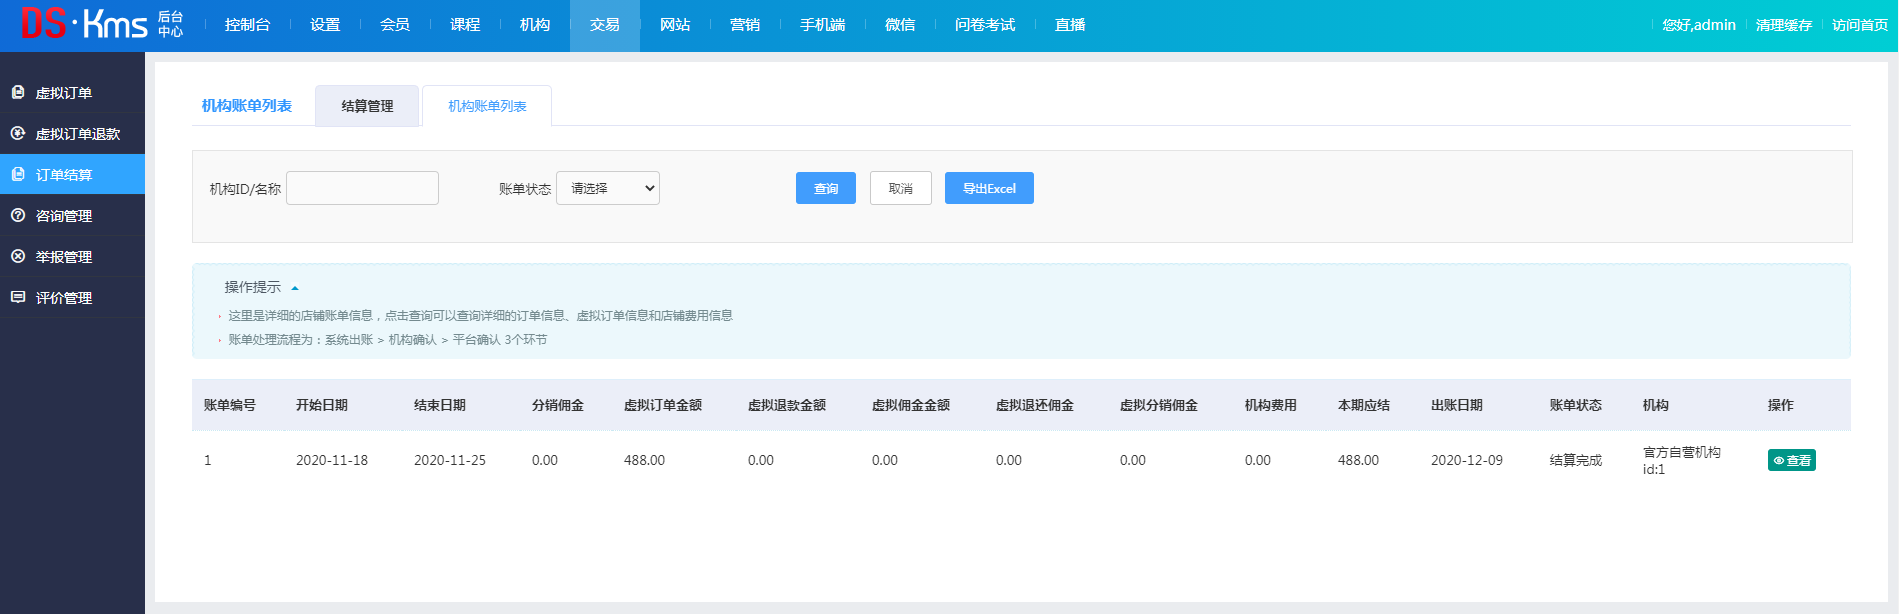Viewport: 1899px width, 614px height.
Task: Click the 开始日期 column header
Action: click(322, 405)
